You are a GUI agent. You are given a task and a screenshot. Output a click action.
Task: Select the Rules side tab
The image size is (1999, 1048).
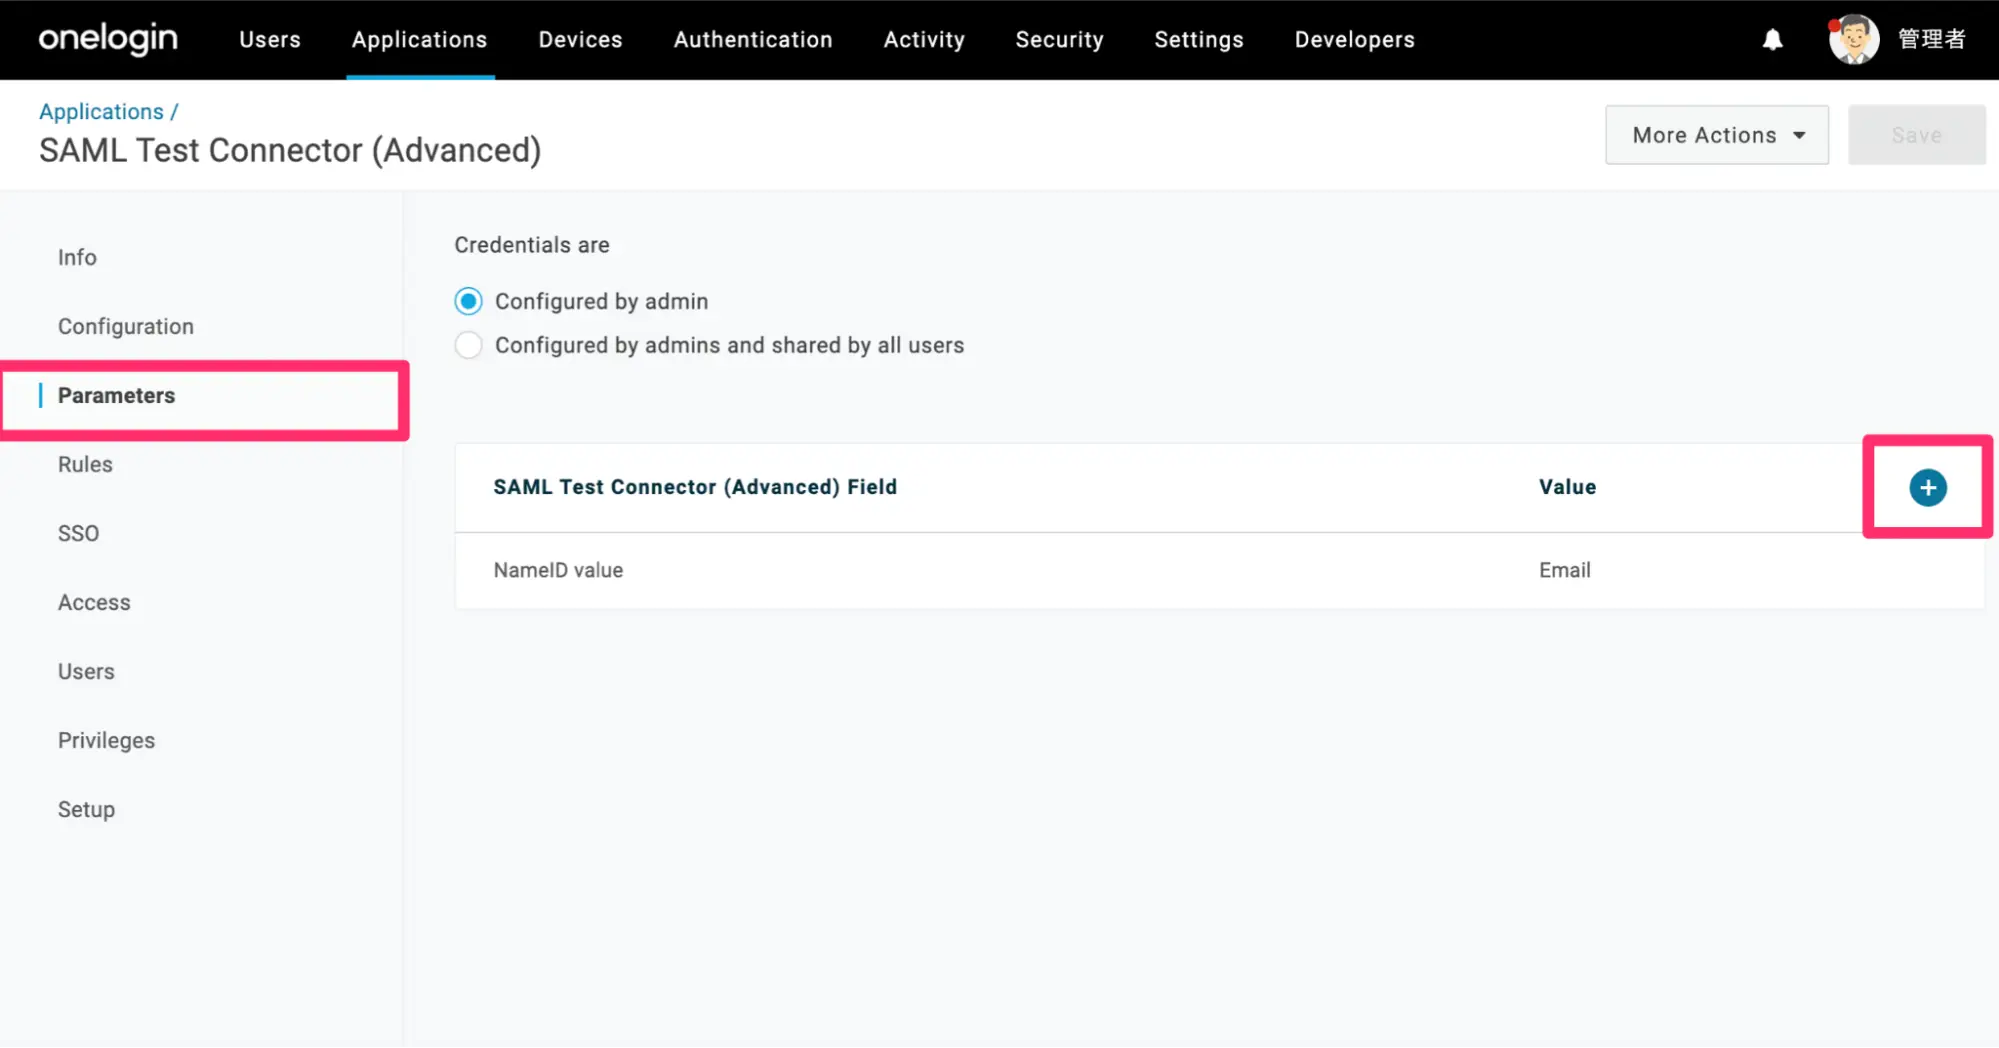pos(85,464)
